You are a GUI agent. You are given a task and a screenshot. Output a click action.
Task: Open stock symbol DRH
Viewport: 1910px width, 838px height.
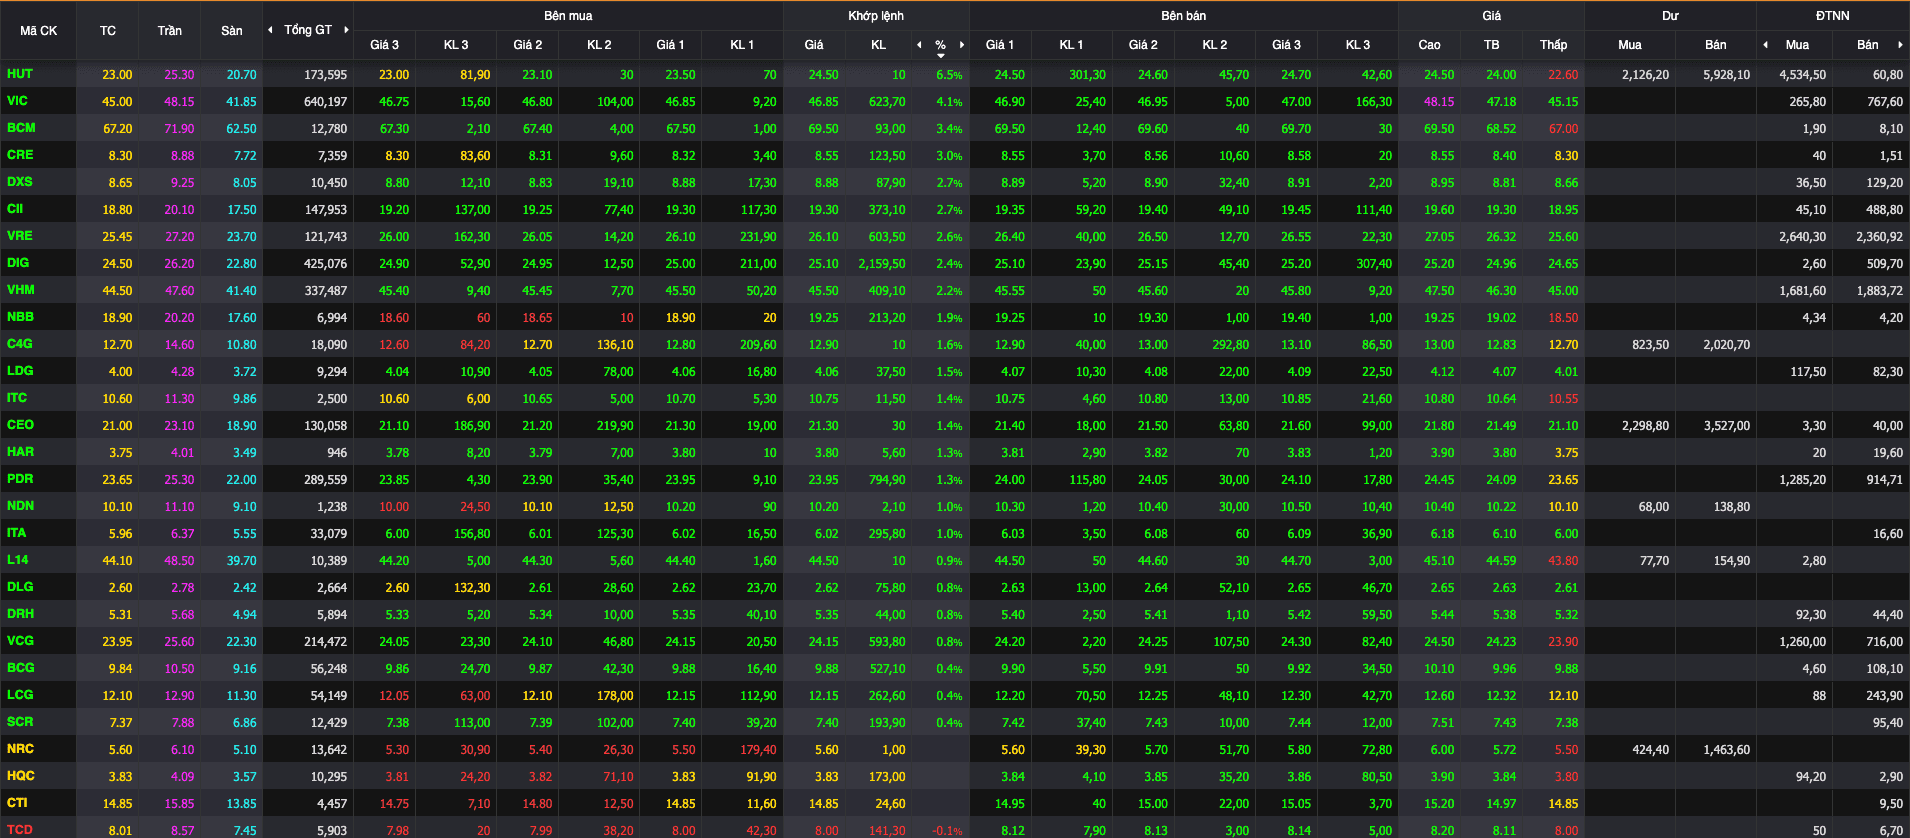[x=20, y=614]
